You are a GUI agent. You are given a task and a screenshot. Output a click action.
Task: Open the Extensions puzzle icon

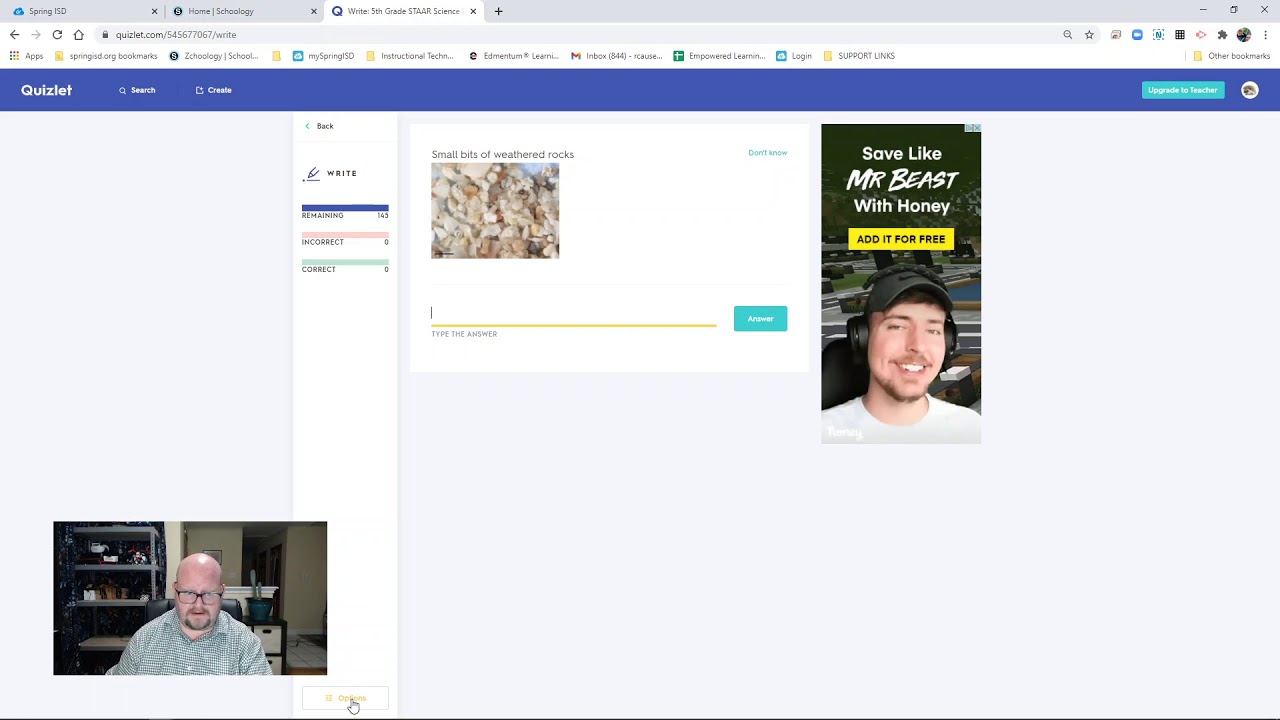tap(1222, 34)
